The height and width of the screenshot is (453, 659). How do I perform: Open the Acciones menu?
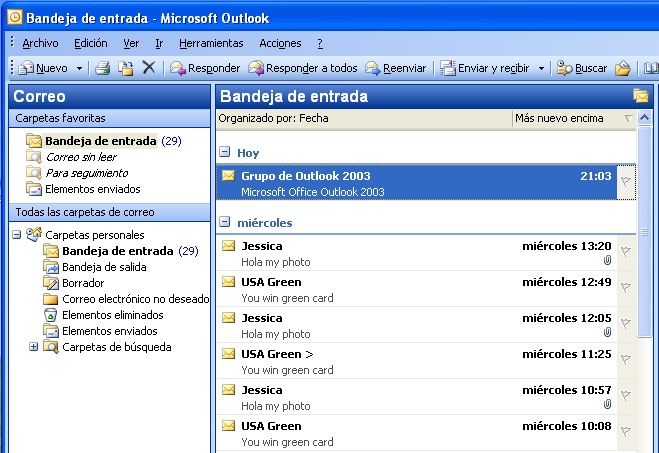point(280,43)
